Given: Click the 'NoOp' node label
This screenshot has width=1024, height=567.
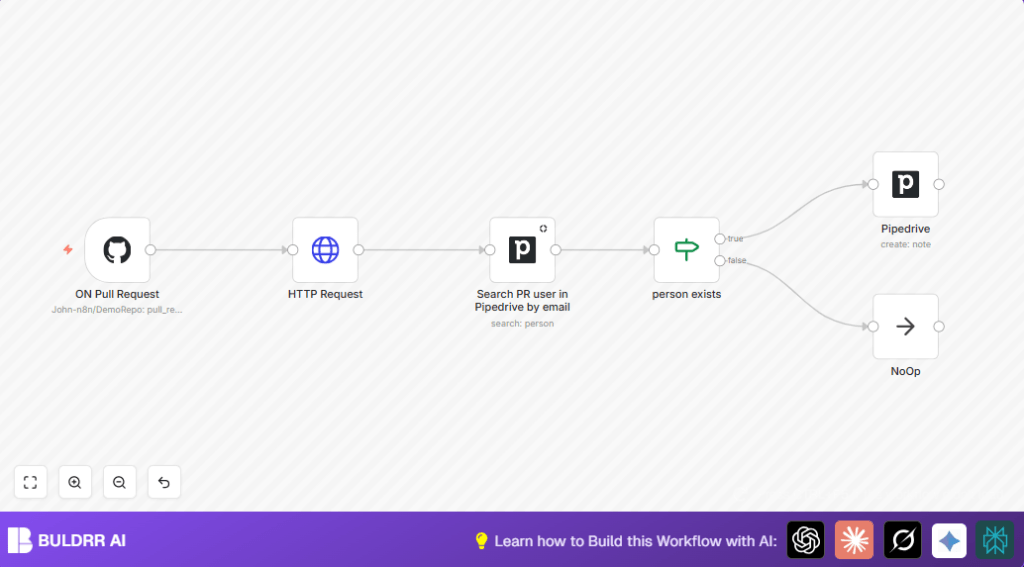Looking at the screenshot, I should 905,371.
